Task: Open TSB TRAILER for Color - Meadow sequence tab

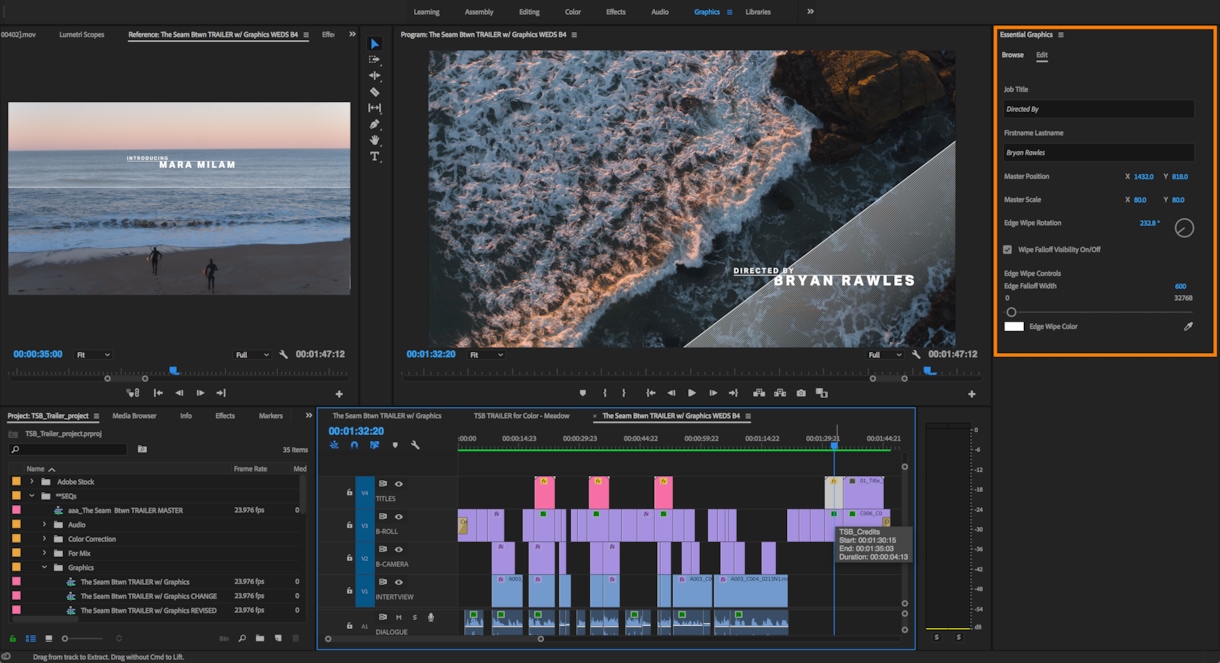Action: pyautogui.click(x=521, y=416)
